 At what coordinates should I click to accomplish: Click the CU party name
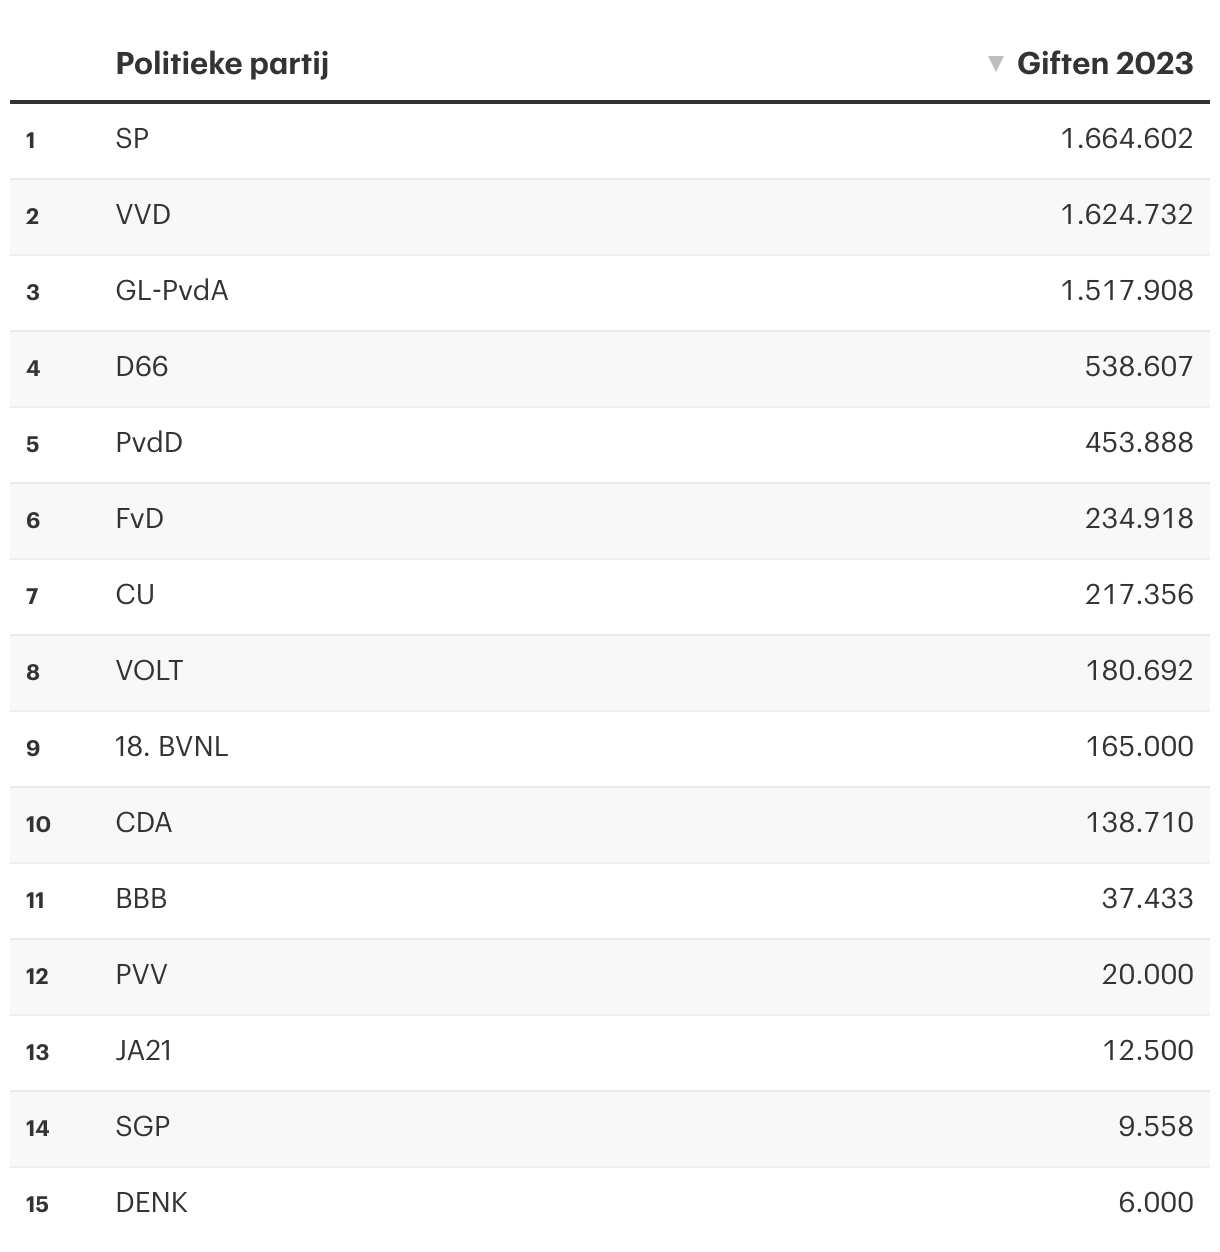coord(135,595)
